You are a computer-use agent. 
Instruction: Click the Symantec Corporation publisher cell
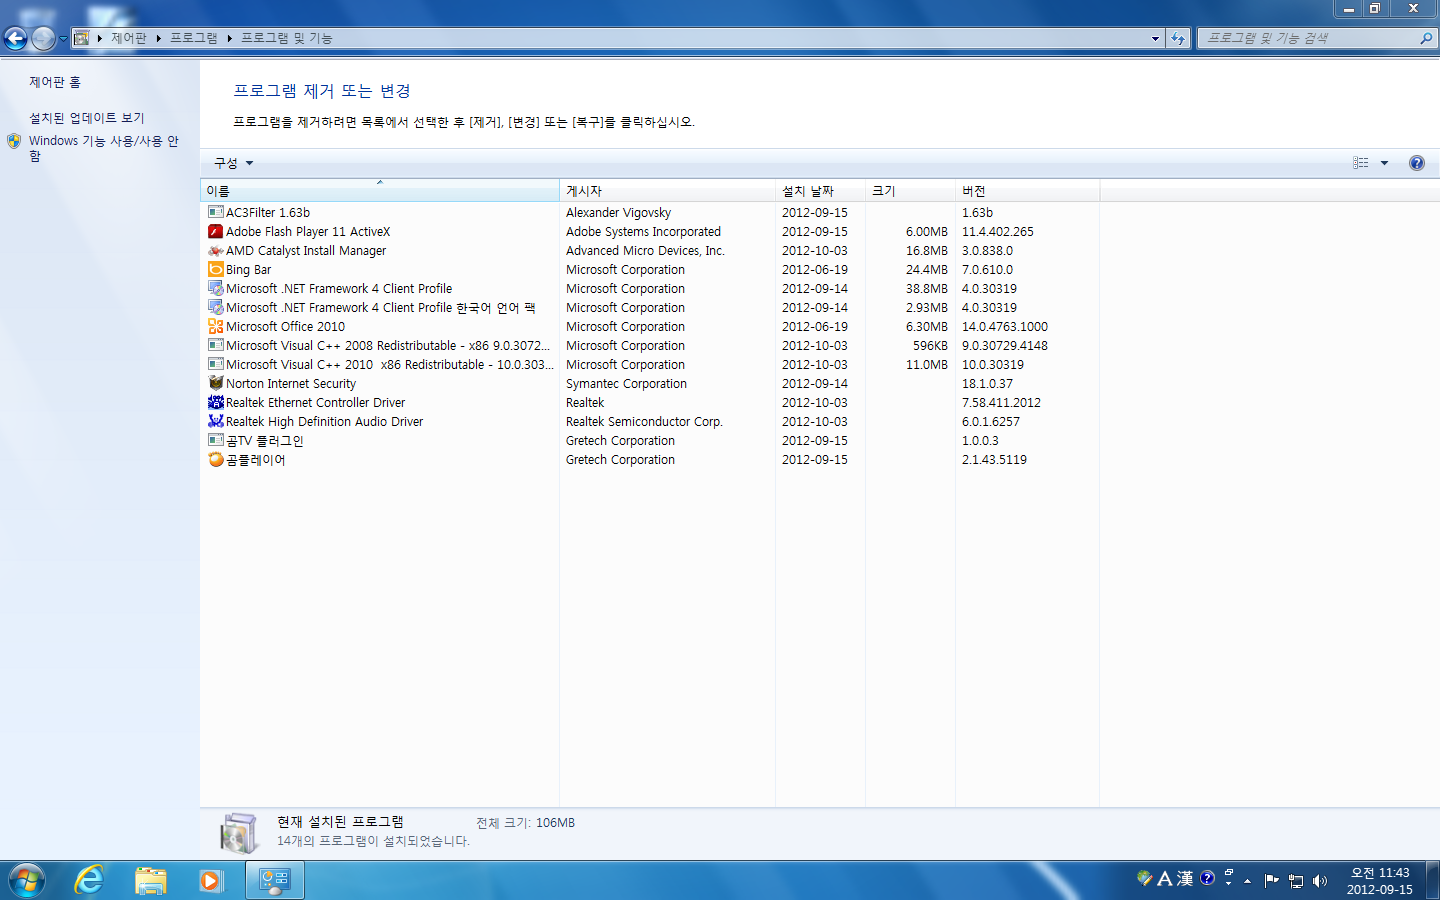[x=626, y=384]
